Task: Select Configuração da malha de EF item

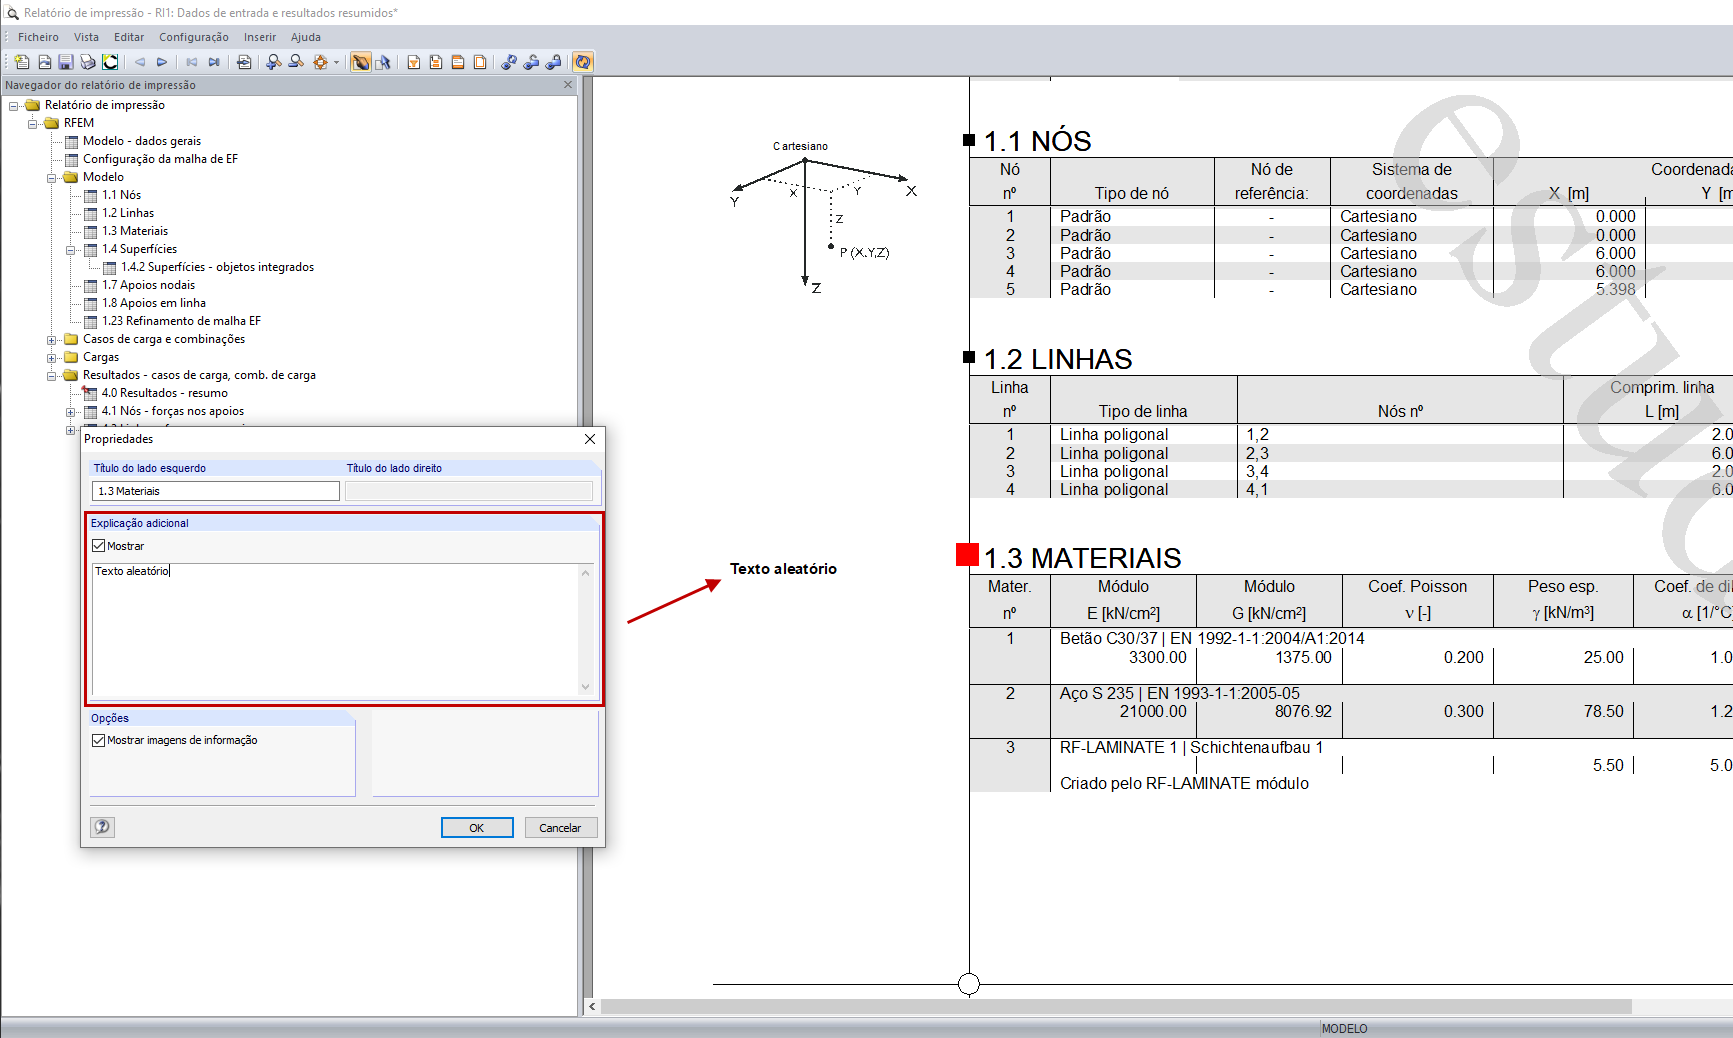Action: click(160, 159)
